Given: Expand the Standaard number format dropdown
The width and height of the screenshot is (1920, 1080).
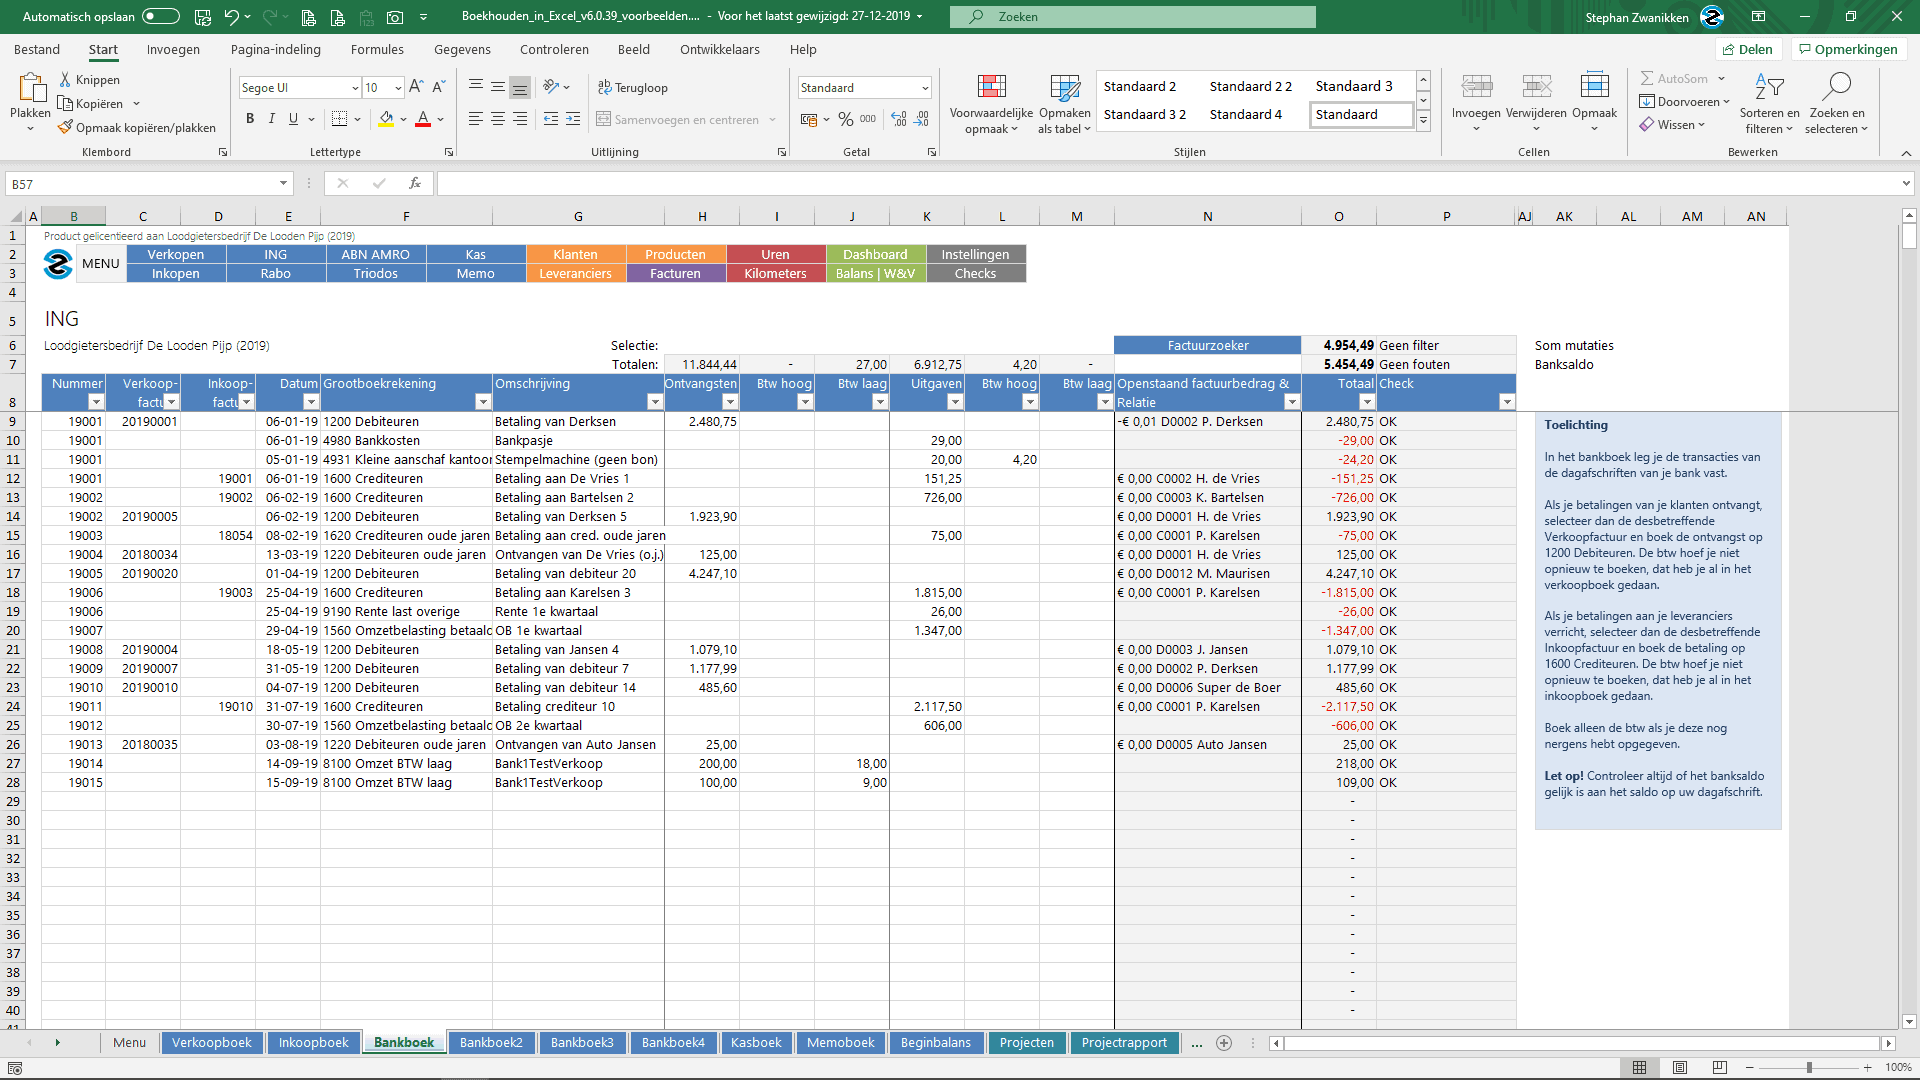Looking at the screenshot, I should tap(925, 88).
